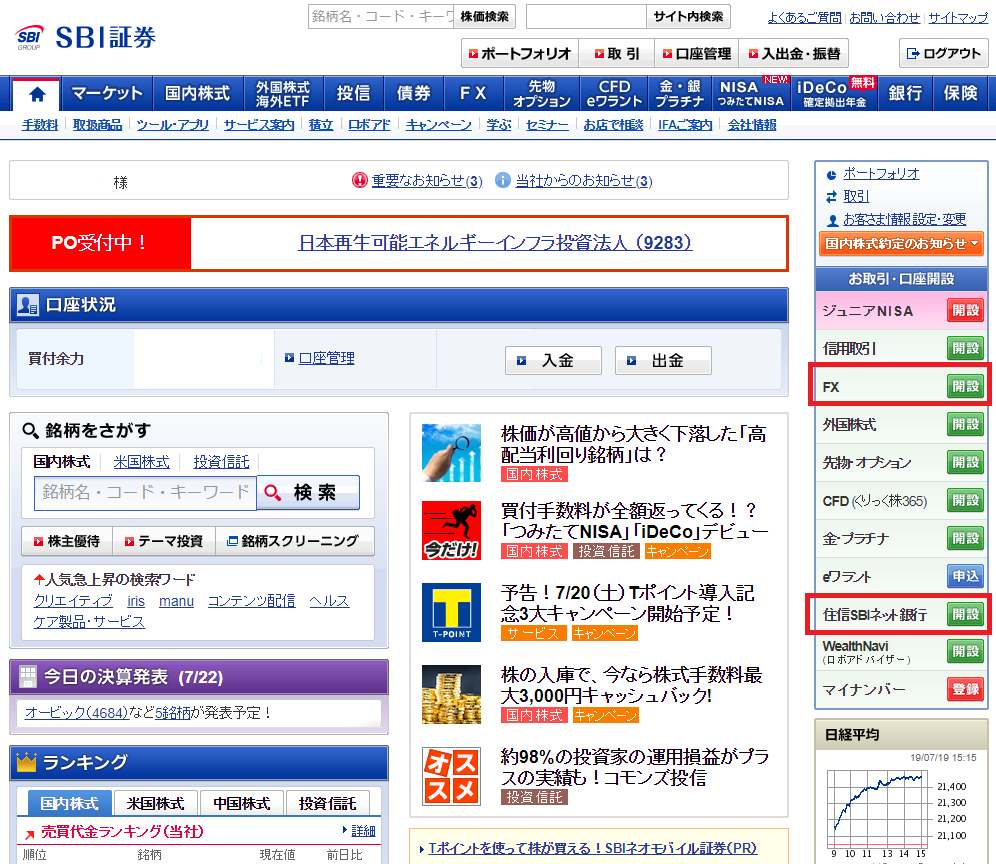The height and width of the screenshot is (864, 996).
Task: Focus the site search input field
Action: pyautogui.click(x=586, y=17)
